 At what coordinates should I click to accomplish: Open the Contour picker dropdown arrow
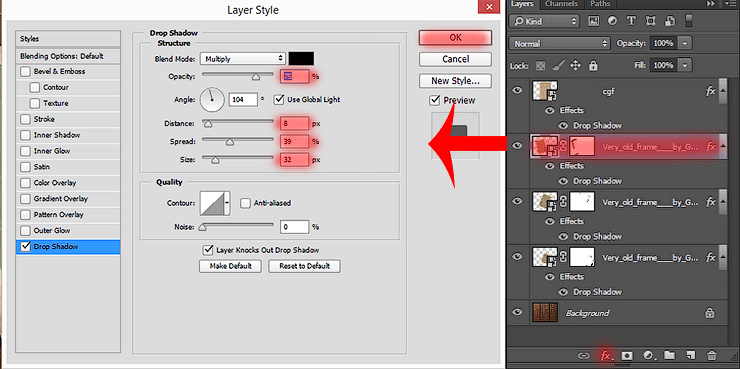tap(228, 203)
